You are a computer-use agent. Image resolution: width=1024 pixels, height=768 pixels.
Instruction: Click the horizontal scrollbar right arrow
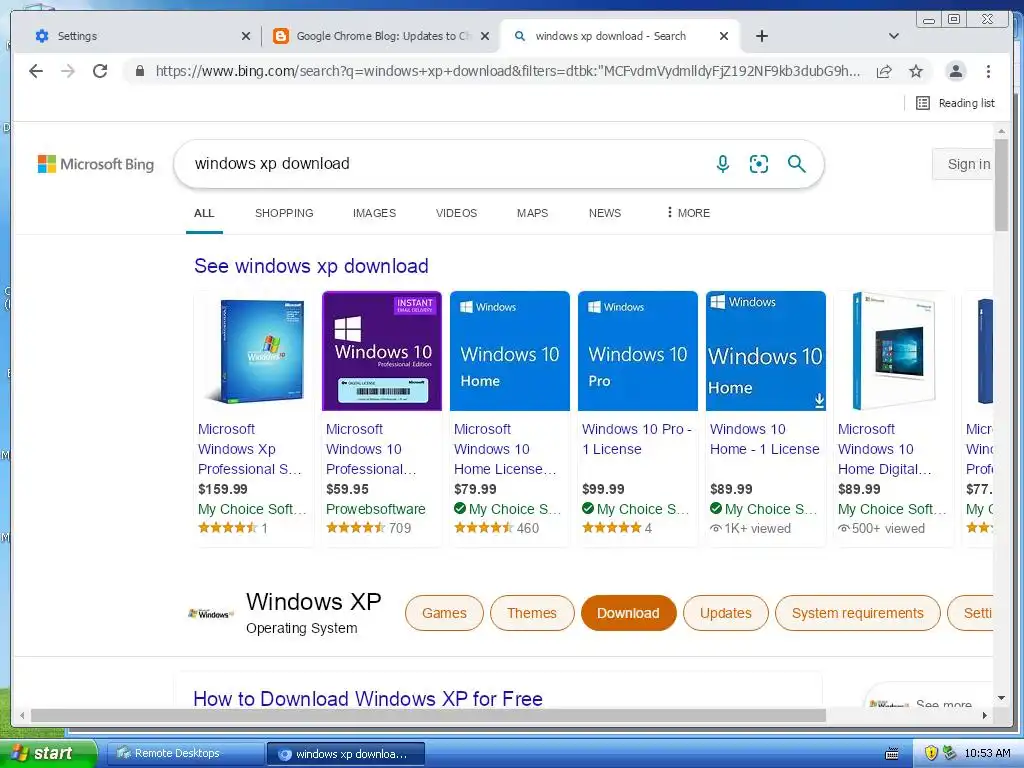pyautogui.click(x=985, y=716)
